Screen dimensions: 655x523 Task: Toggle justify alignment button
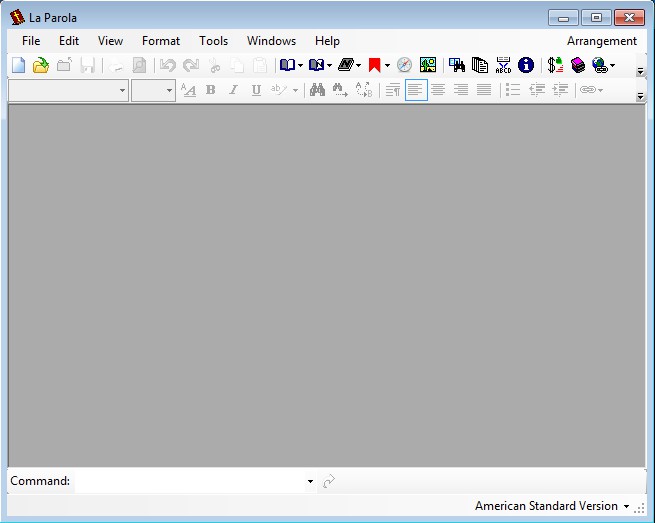tap(484, 90)
